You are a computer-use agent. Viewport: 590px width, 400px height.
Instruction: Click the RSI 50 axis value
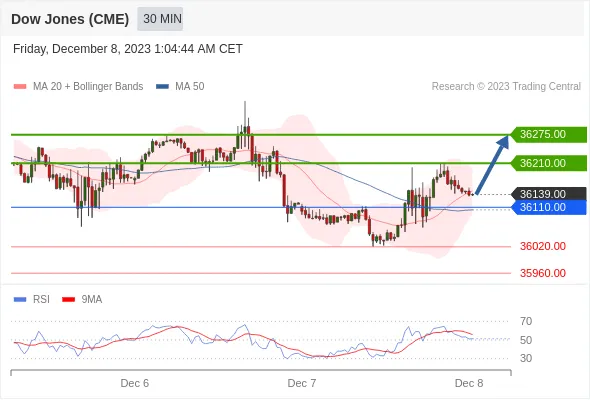[x=526, y=340]
